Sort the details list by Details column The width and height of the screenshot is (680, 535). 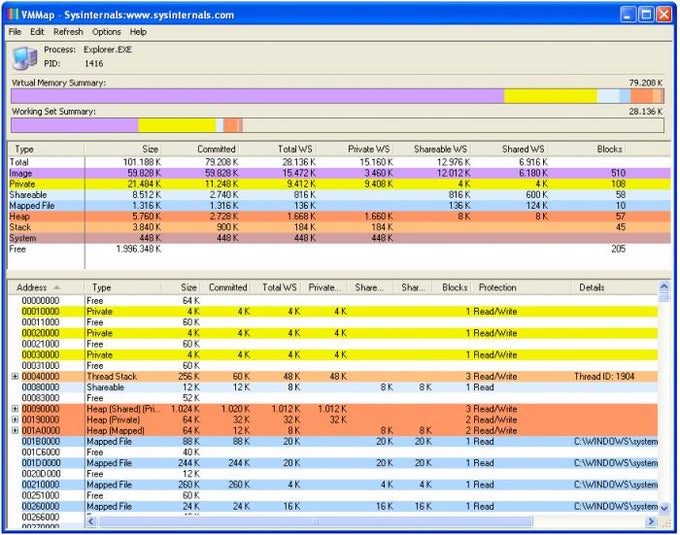click(x=614, y=287)
